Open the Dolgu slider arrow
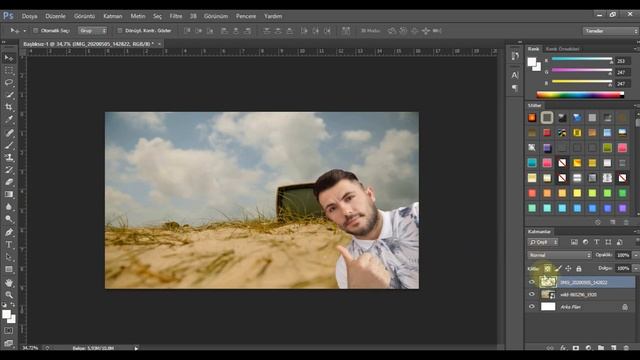The width and height of the screenshot is (640, 360). click(x=636, y=268)
